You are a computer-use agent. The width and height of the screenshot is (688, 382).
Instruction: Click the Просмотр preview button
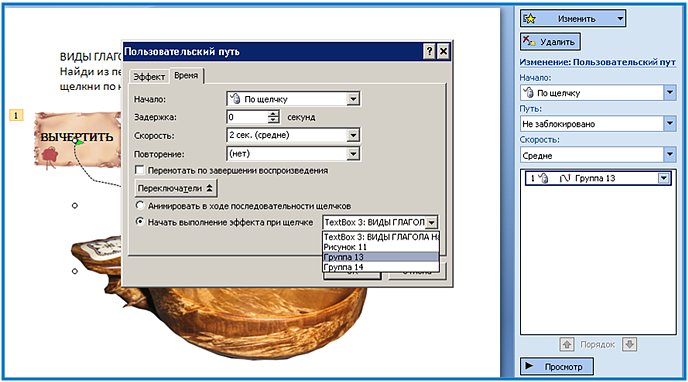click(x=557, y=366)
